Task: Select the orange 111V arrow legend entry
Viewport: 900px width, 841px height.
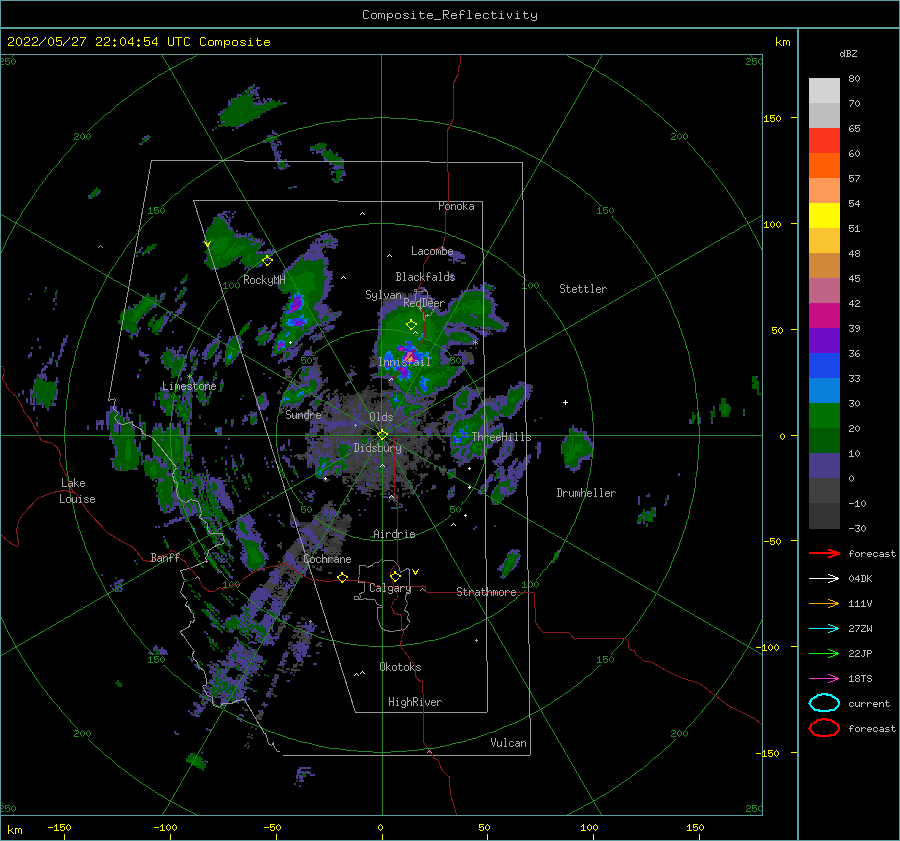Action: click(824, 603)
